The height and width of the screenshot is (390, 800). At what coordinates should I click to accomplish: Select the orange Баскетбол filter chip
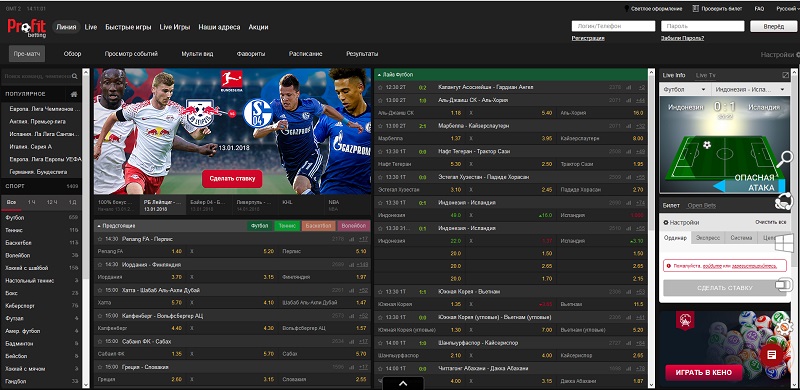click(318, 225)
